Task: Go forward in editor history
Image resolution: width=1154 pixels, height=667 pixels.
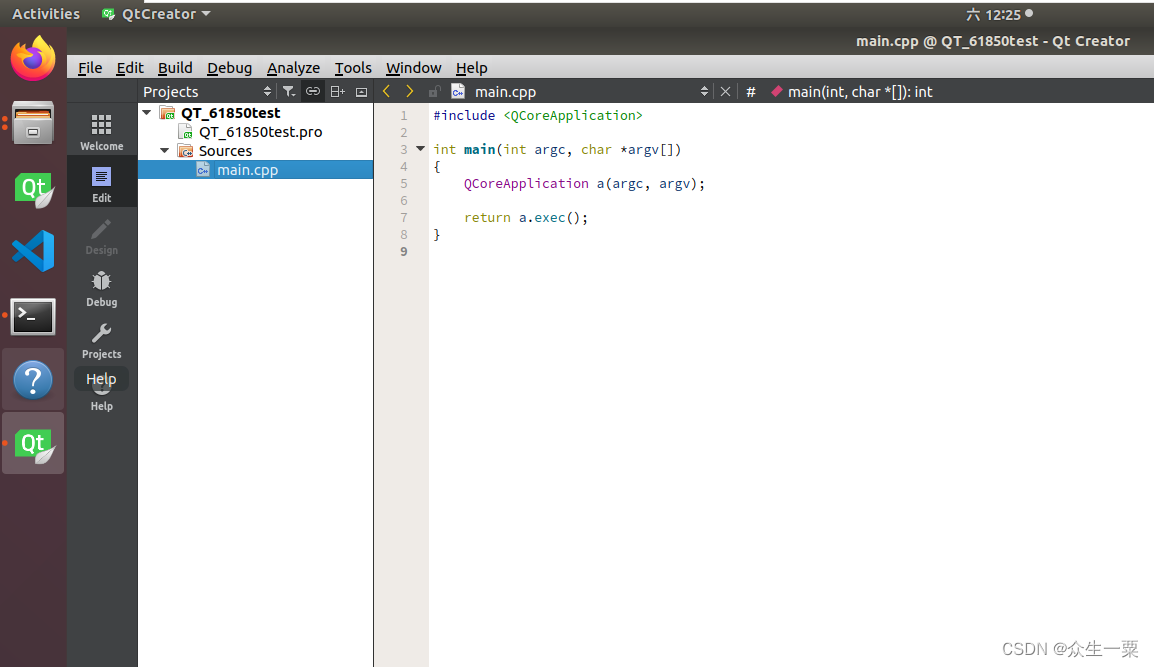Action: coord(410,91)
